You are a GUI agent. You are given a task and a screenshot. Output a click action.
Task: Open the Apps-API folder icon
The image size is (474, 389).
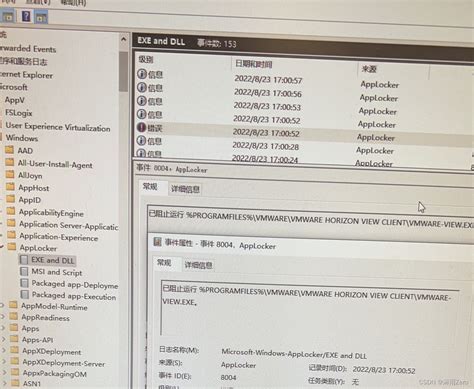click(x=14, y=339)
